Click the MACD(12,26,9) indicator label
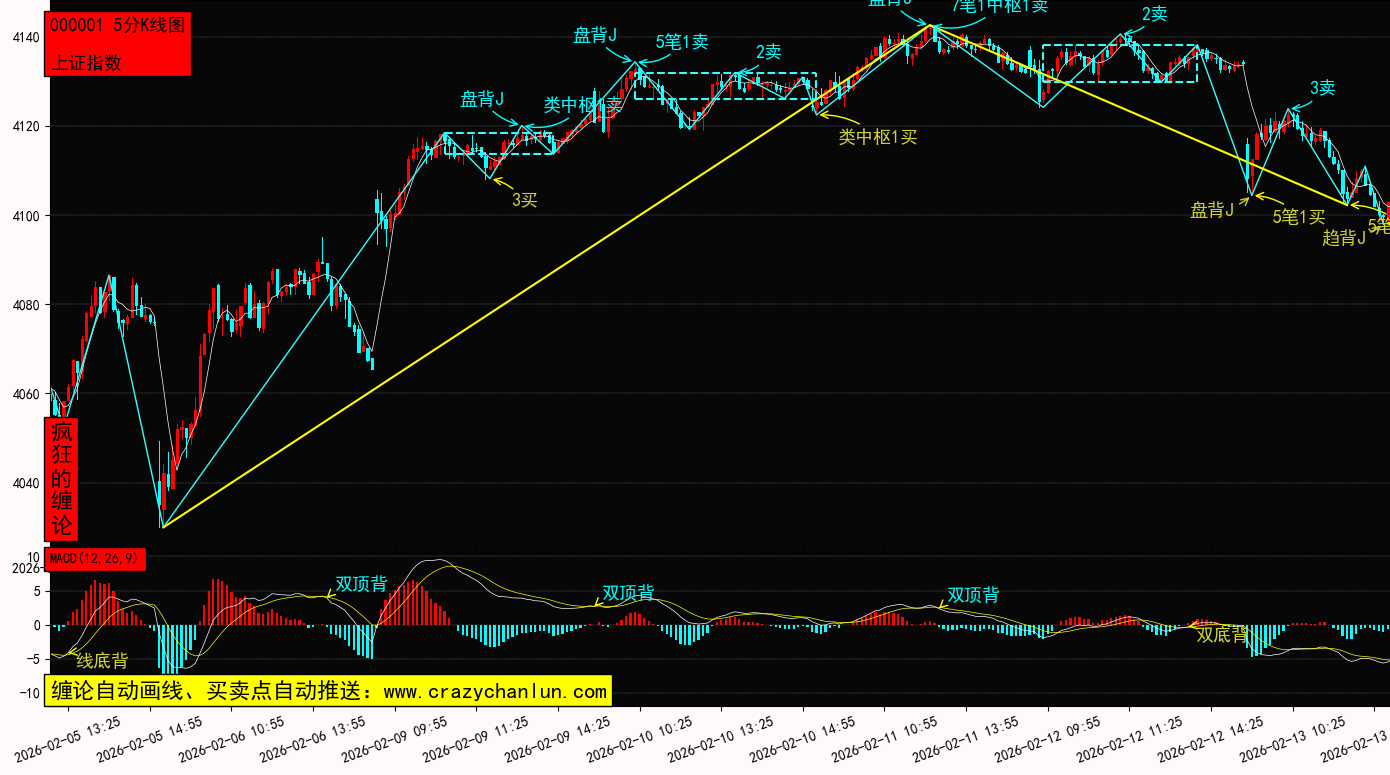The height and width of the screenshot is (775, 1390). pos(96,558)
